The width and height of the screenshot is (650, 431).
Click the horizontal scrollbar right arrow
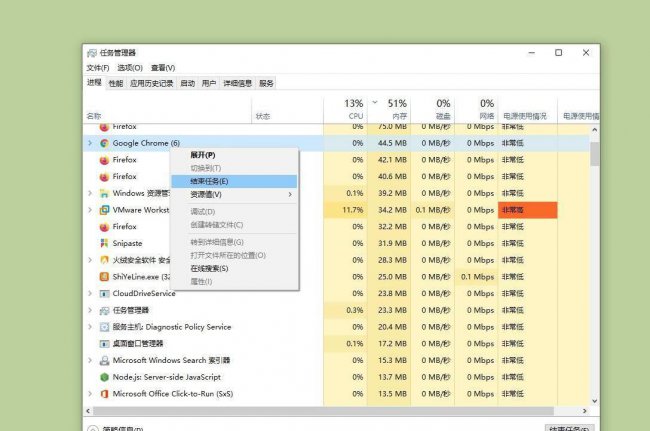(x=585, y=411)
